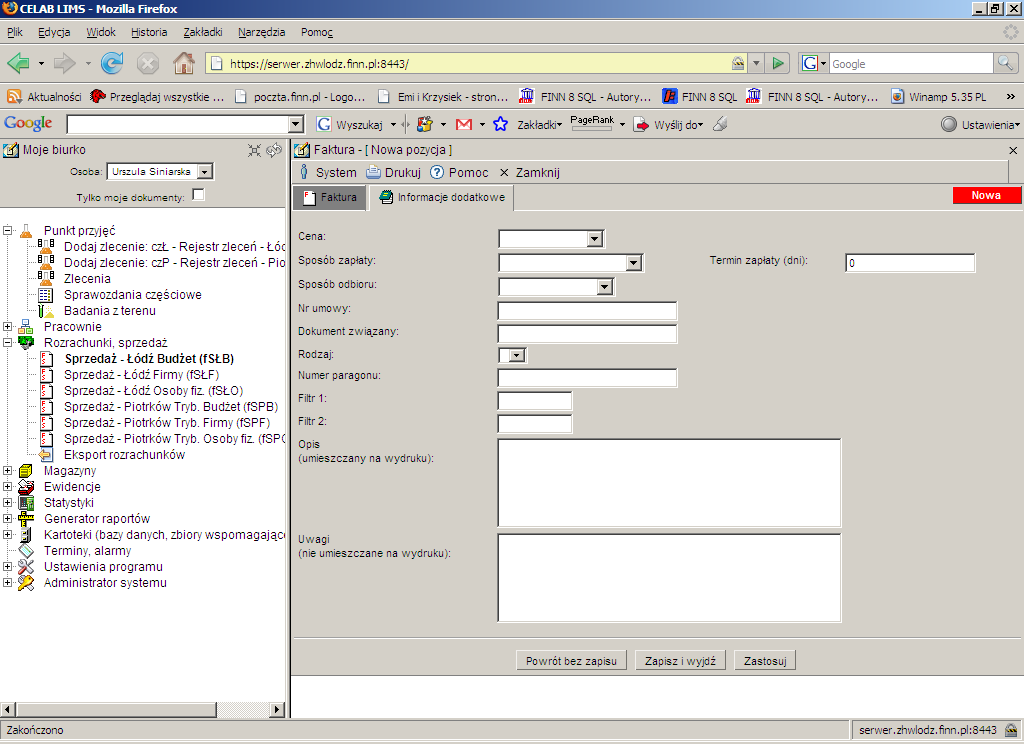1024x744 pixels.
Task: Switch to the Faktura tab
Action: [x=330, y=197]
